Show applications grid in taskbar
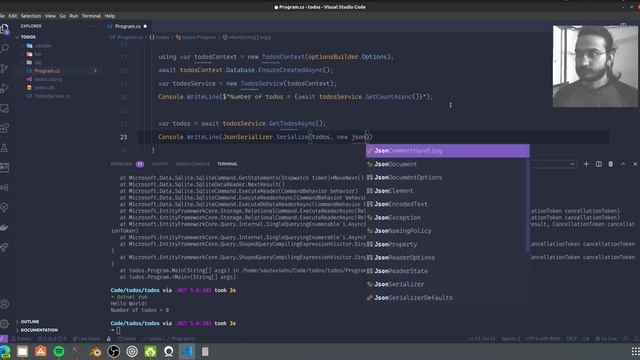Viewport: 640px width, 360px height. (635, 351)
